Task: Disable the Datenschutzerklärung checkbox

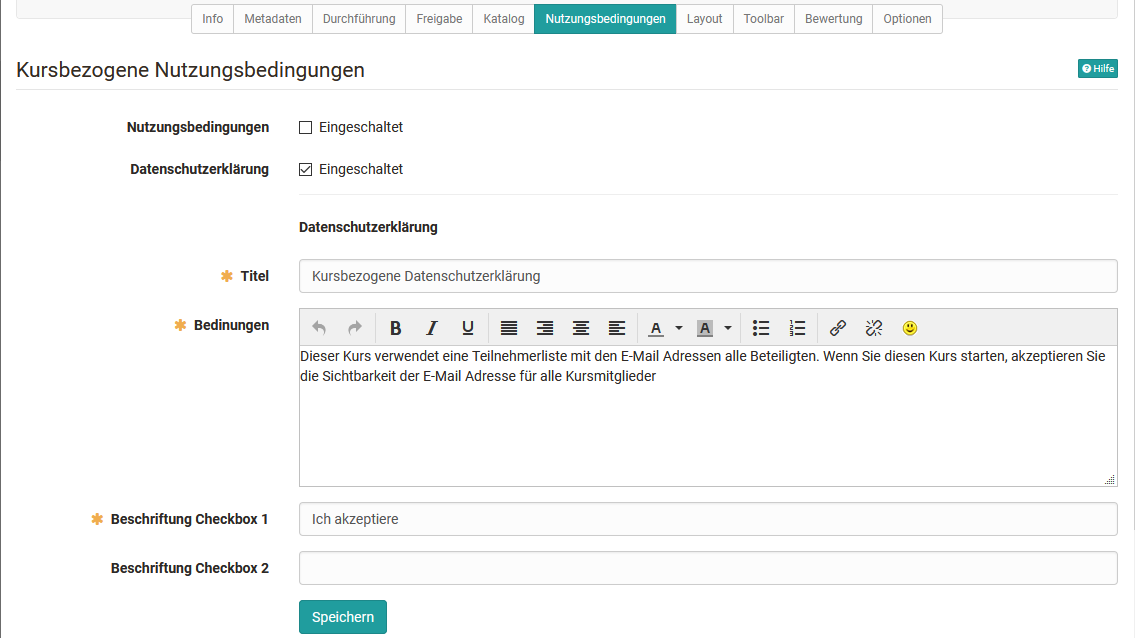Action: click(305, 169)
